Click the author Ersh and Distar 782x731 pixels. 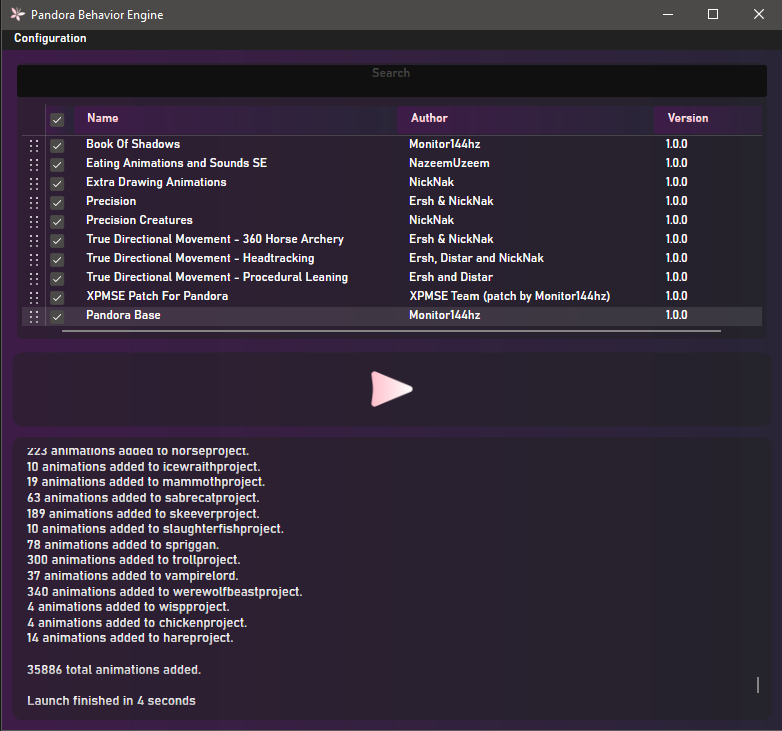[x=451, y=277]
